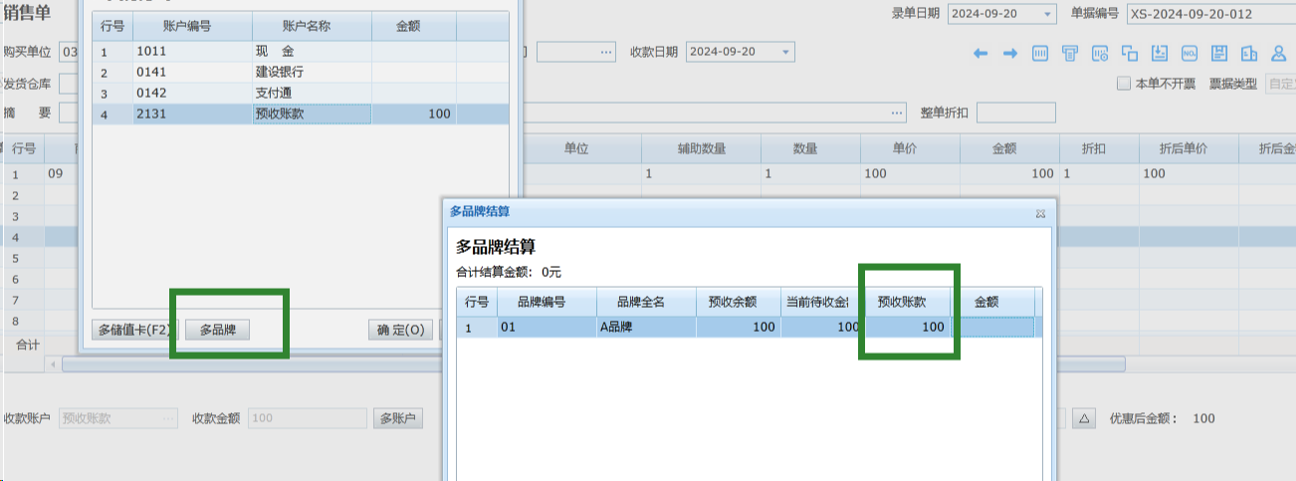Click the left arrow previous-document icon
This screenshot has width=1296, height=481.
pos(980,53)
